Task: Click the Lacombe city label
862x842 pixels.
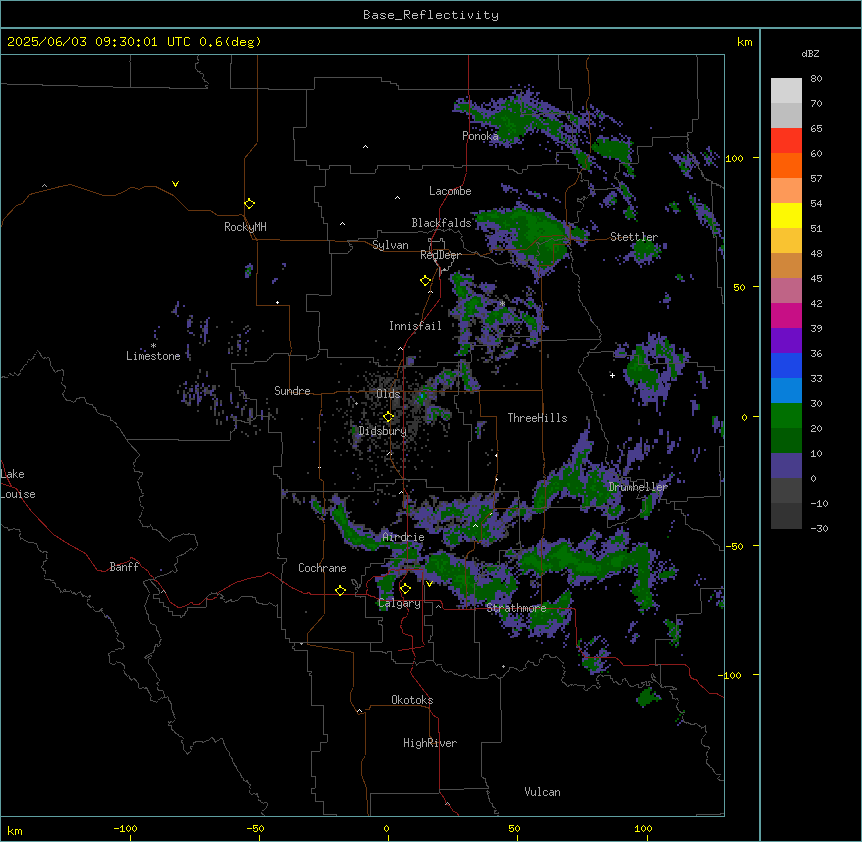Action: [450, 191]
